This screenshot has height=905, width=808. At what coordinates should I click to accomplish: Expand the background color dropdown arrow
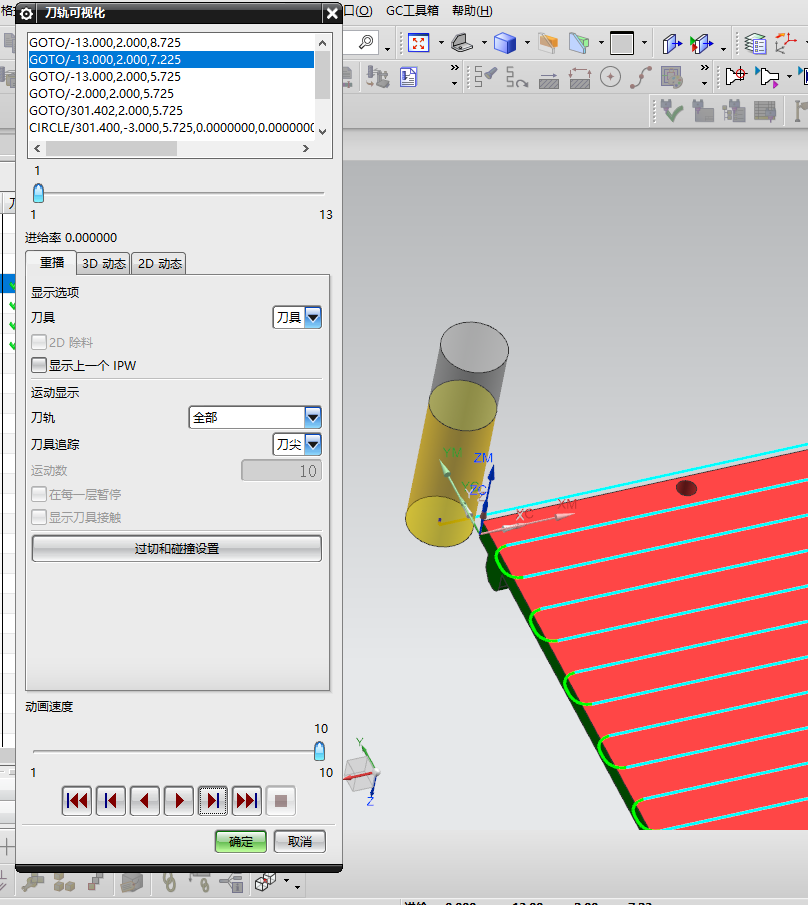[644, 43]
